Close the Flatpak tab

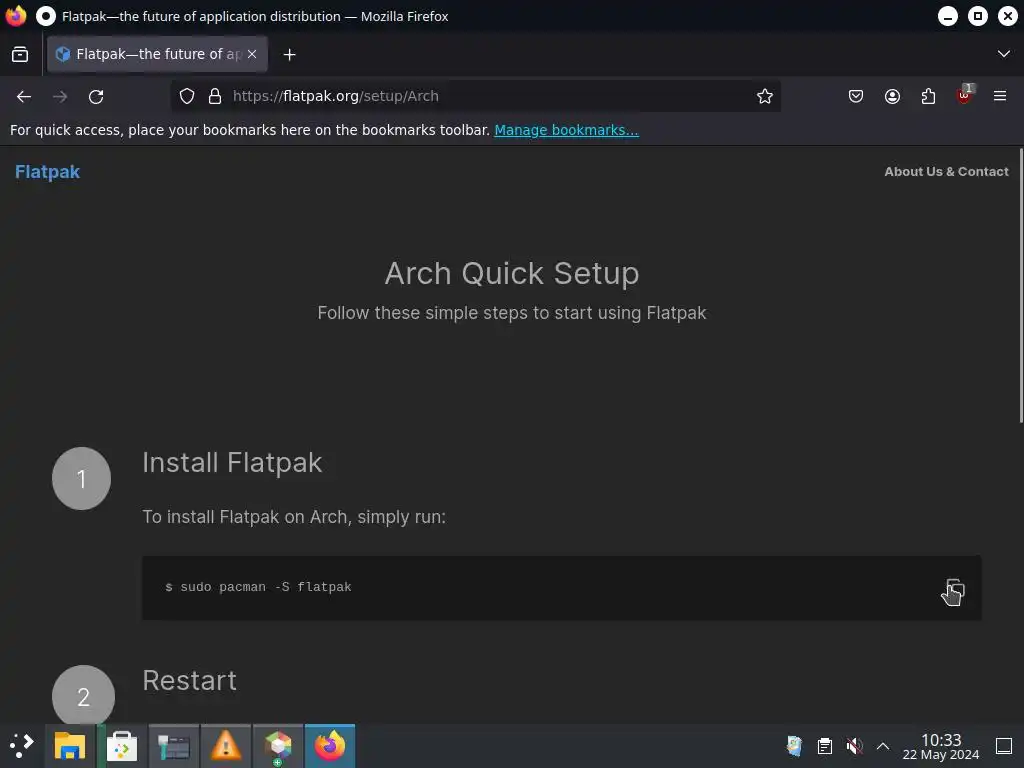(252, 54)
